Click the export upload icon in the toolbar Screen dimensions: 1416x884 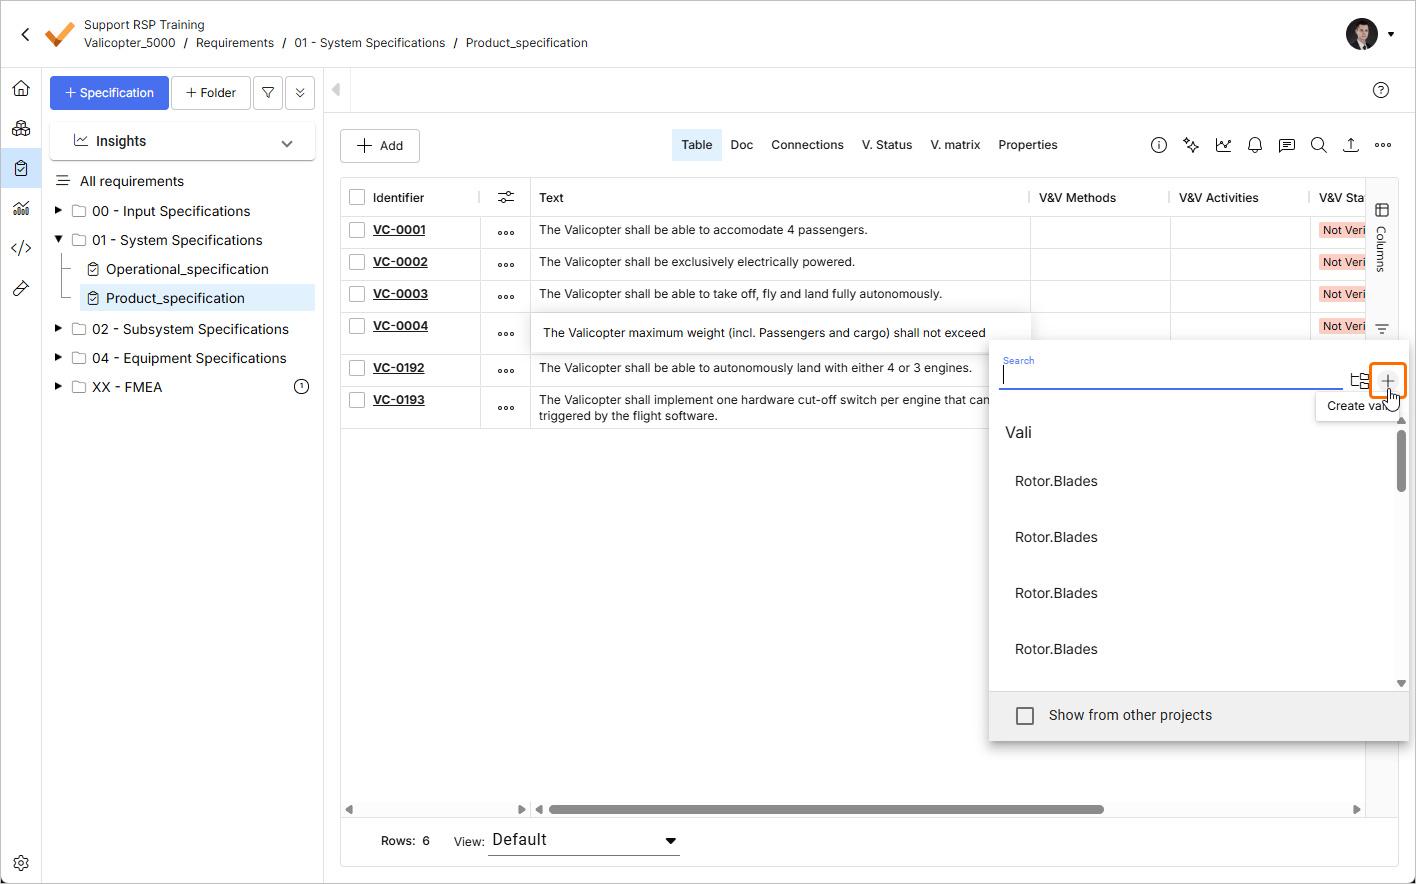pyautogui.click(x=1351, y=145)
